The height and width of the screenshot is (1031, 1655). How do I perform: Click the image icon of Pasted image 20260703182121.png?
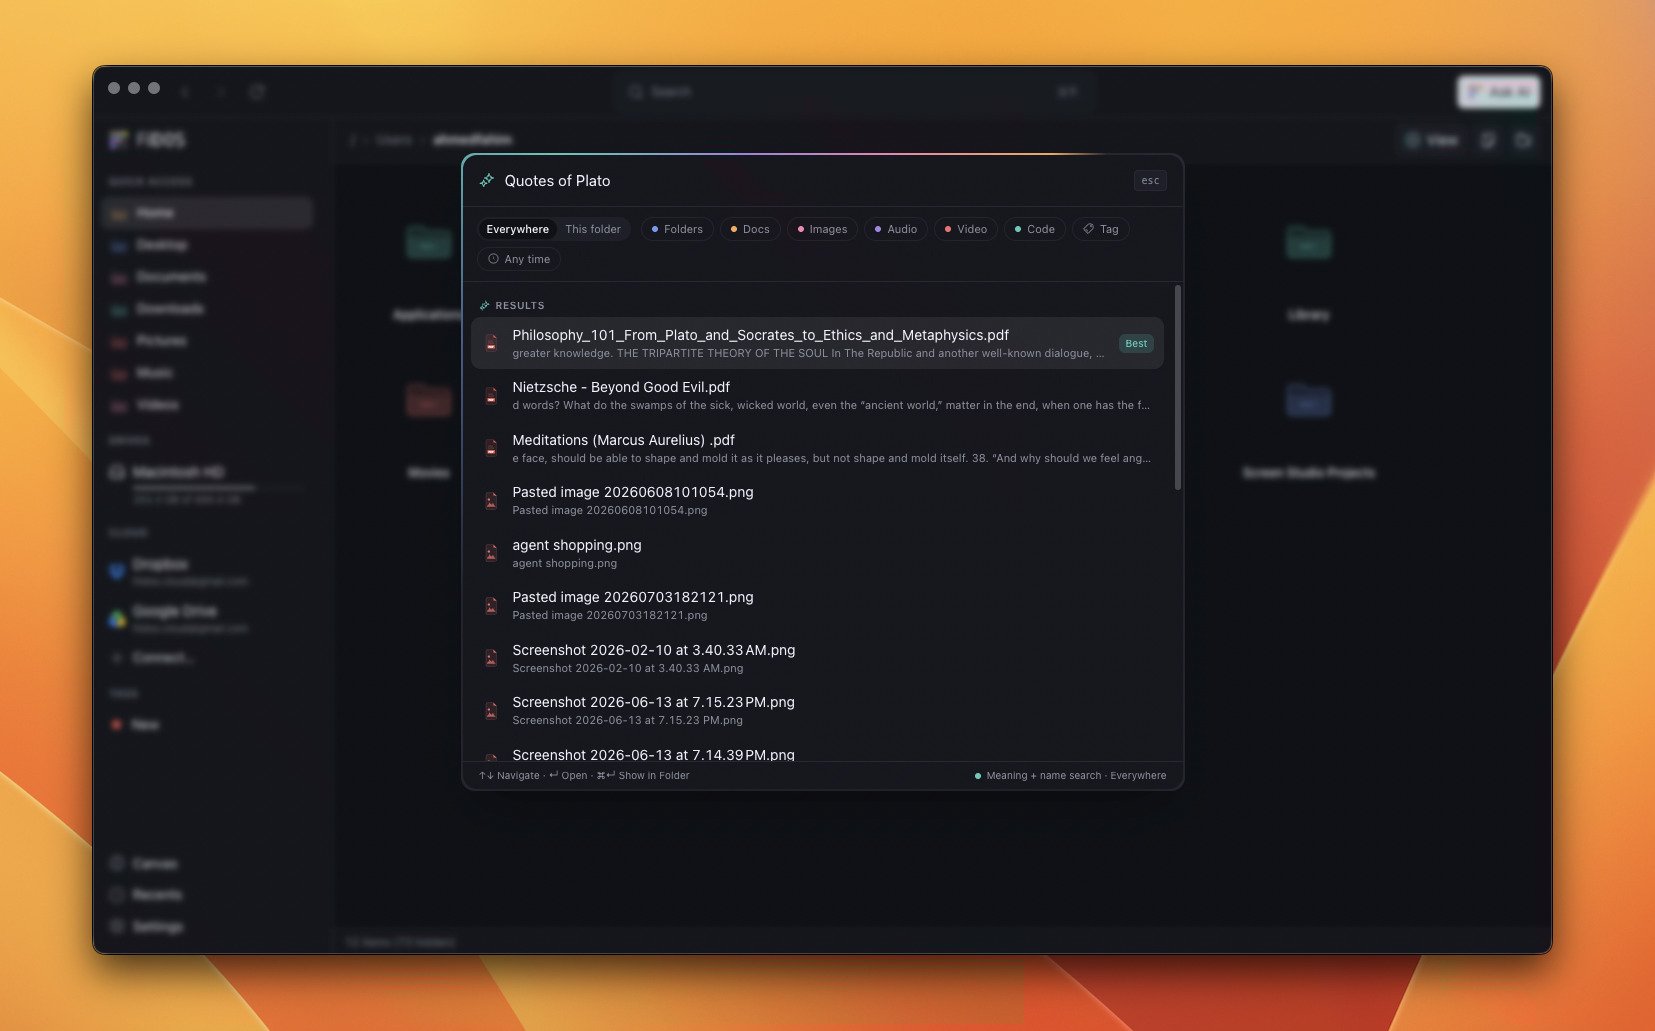coord(491,606)
